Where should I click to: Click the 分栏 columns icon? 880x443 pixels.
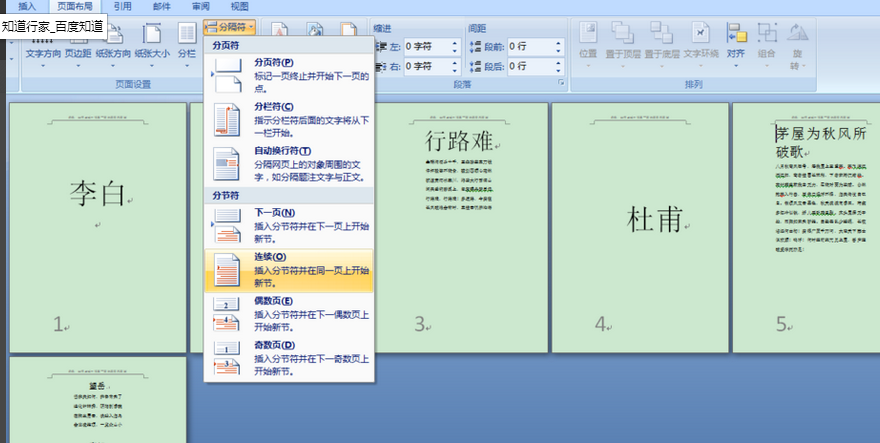pyautogui.click(x=187, y=34)
